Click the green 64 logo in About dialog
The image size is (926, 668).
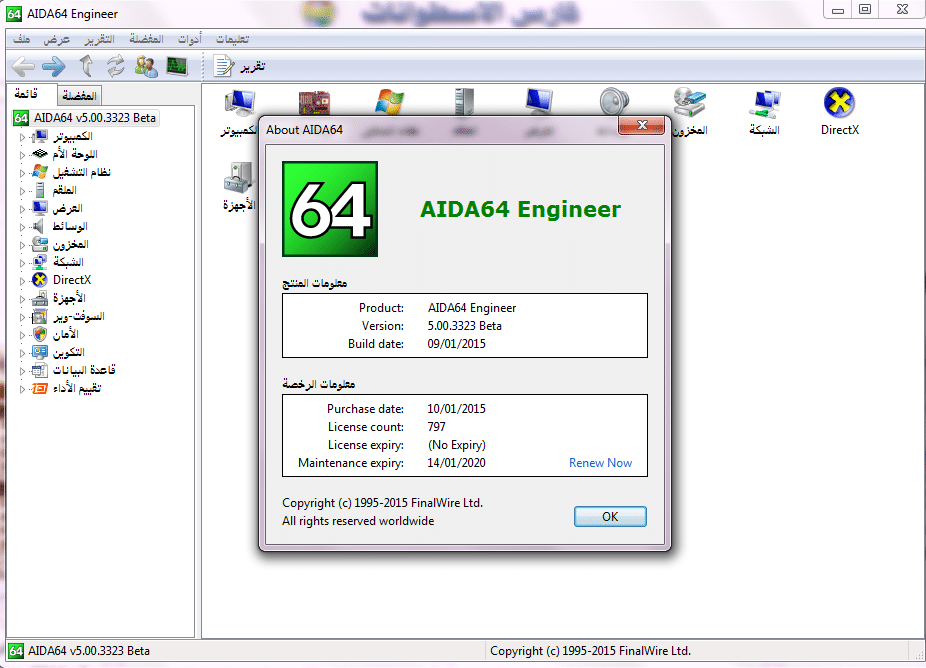tap(330, 209)
